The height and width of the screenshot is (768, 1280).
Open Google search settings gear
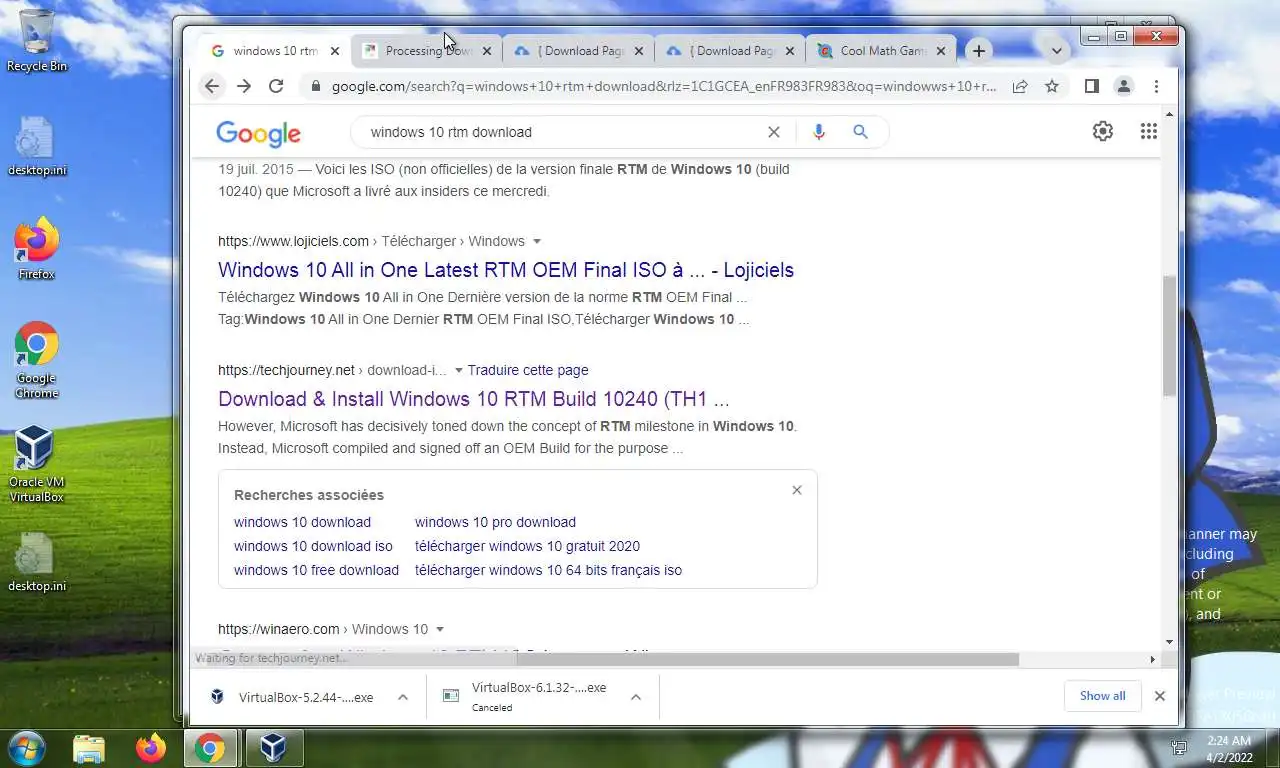coord(1103,131)
